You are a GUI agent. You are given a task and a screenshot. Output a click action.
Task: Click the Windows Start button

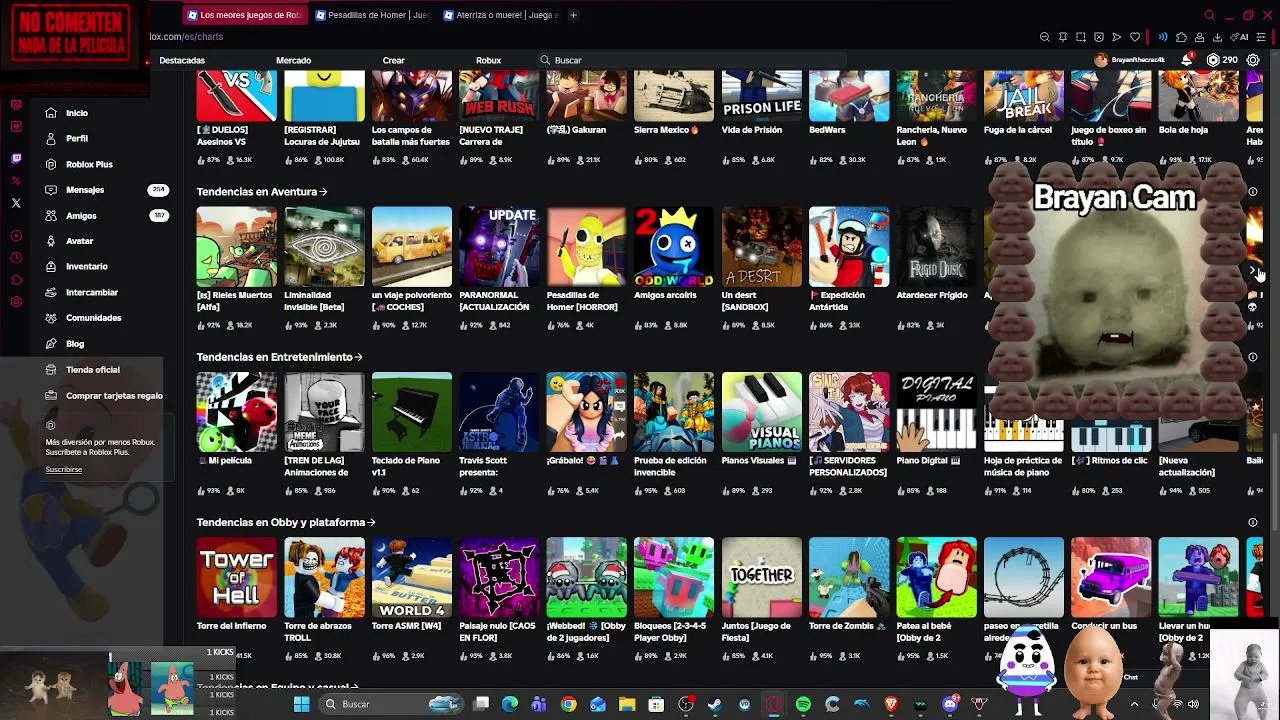pyautogui.click(x=301, y=704)
